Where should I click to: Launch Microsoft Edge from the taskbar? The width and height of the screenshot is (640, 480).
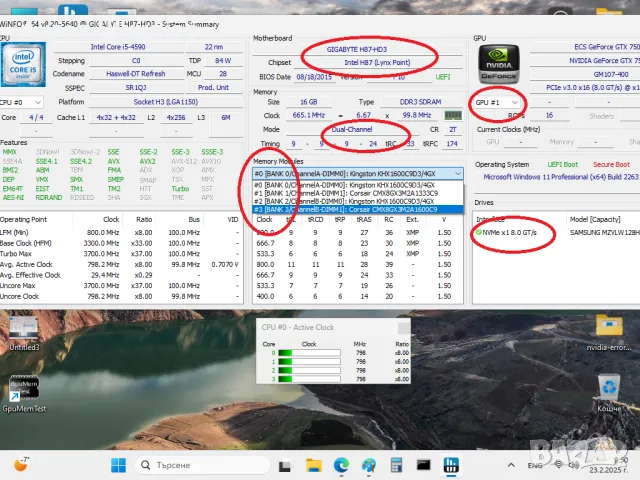click(x=340, y=464)
